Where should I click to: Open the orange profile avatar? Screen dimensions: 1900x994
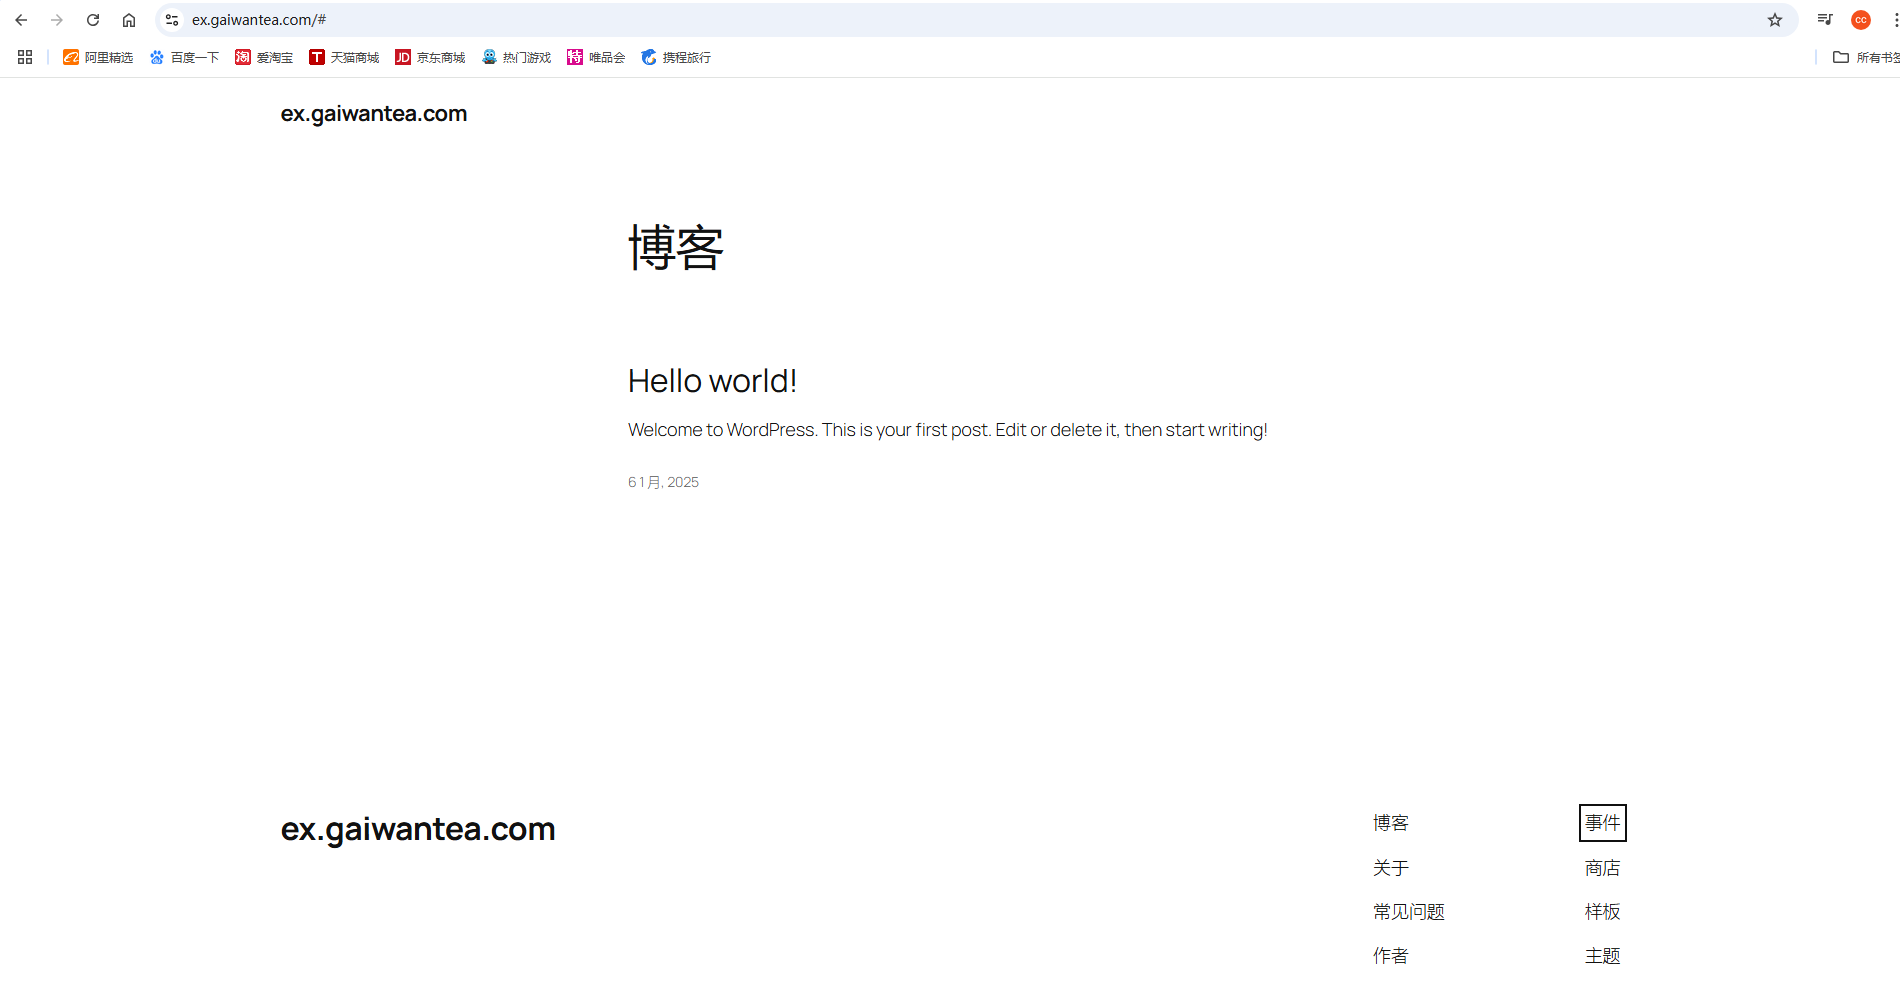(1861, 20)
